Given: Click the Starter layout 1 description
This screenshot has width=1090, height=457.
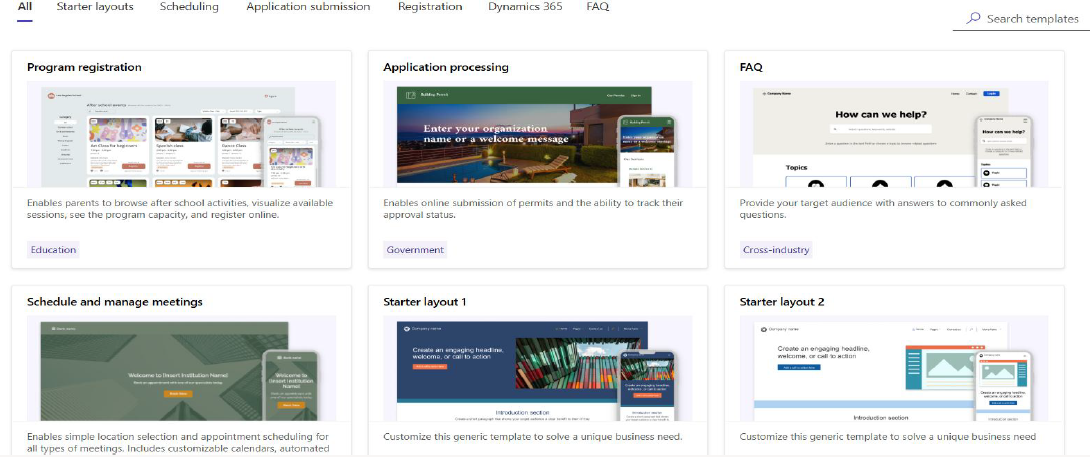Looking at the screenshot, I should (533, 437).
